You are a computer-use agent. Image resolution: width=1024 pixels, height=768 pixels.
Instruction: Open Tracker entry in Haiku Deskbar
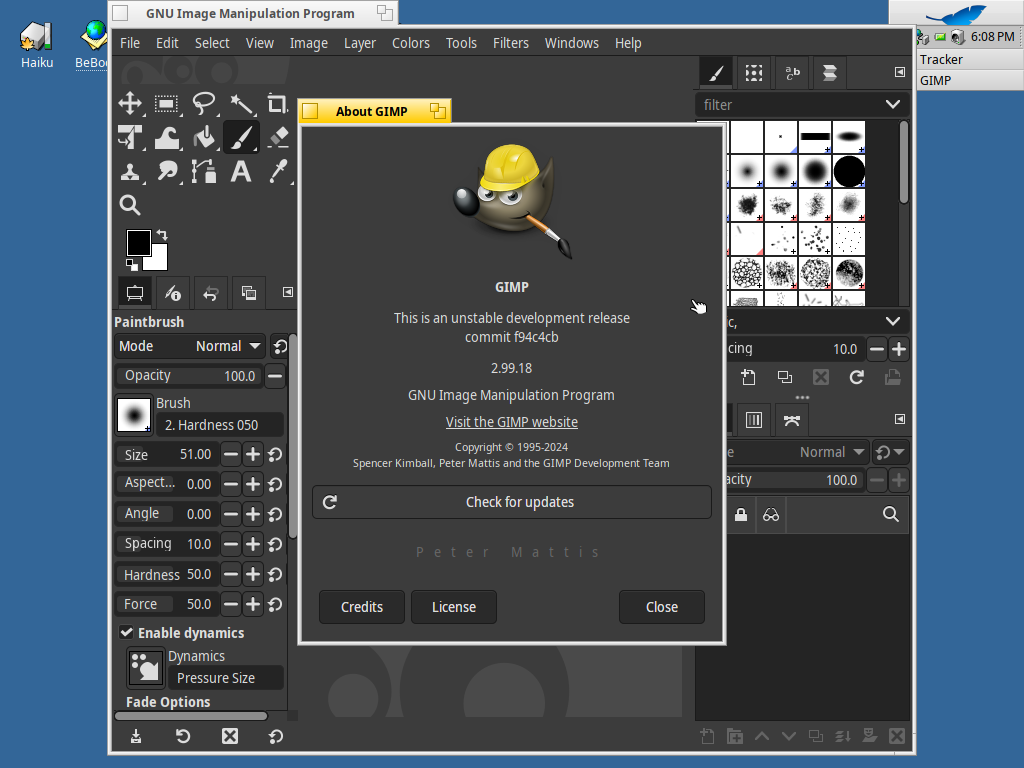(x=969, y=59)
